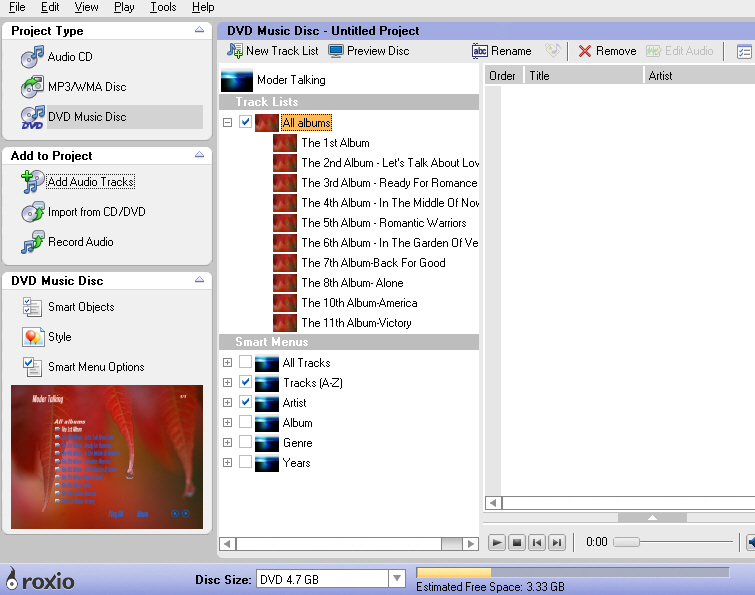755x595 pixels.
Task: Select the DVD Music Disc project icon
Action: [x=32, y=117]
